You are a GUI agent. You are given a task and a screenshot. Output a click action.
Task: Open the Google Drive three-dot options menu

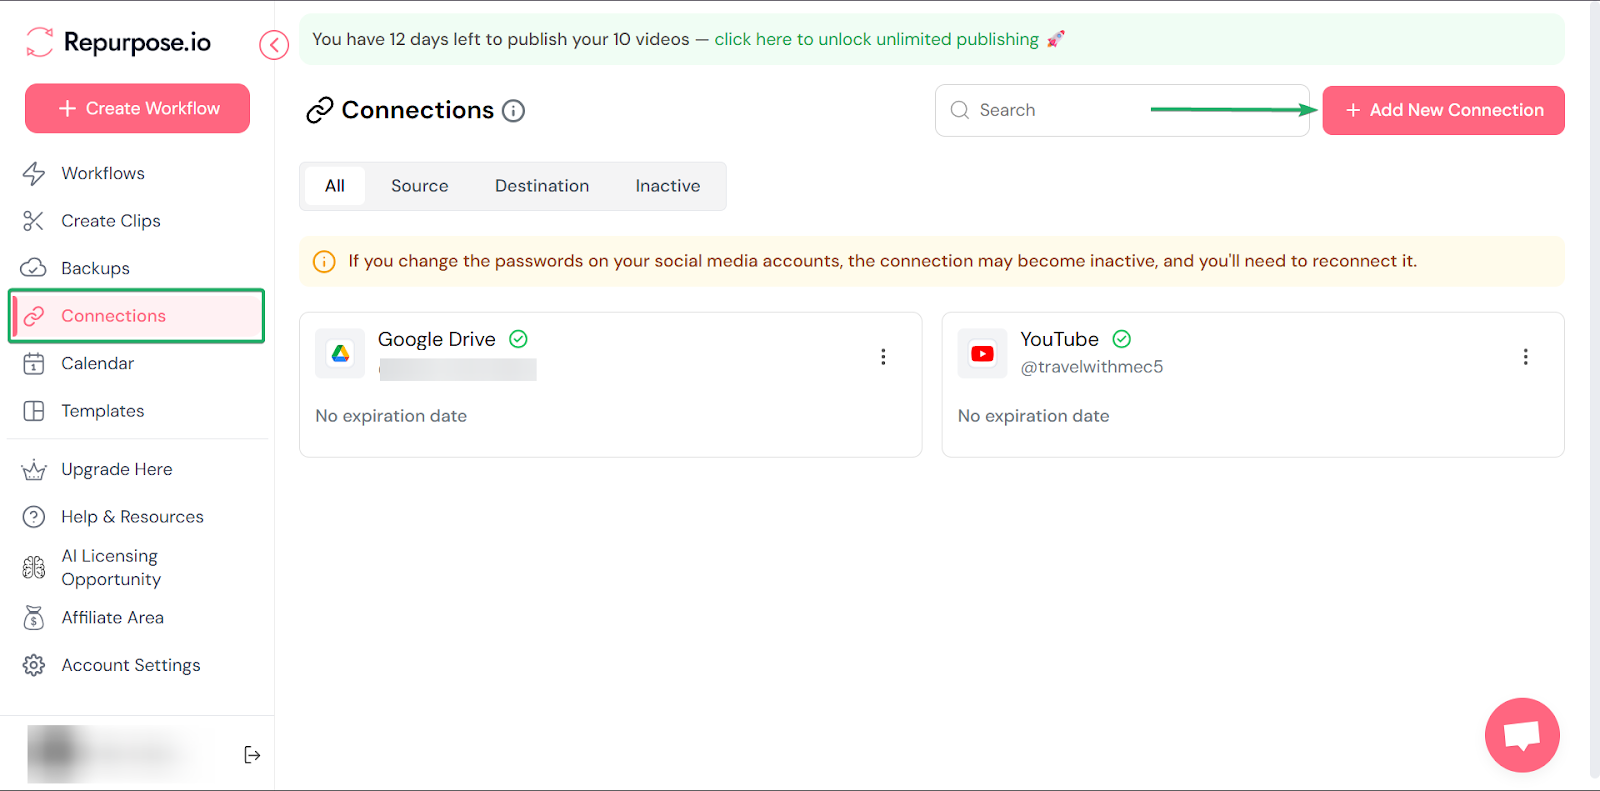click(x=883, y=357)
